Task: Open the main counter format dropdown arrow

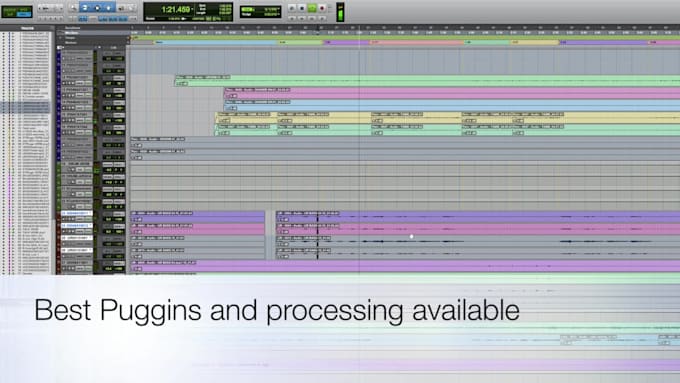Action: [x=192, y=9]
